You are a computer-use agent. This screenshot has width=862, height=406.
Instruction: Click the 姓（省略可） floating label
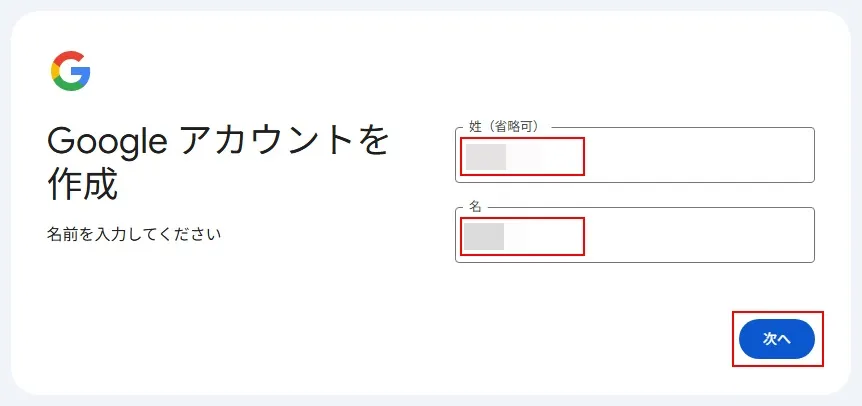[x=504, y=127]
